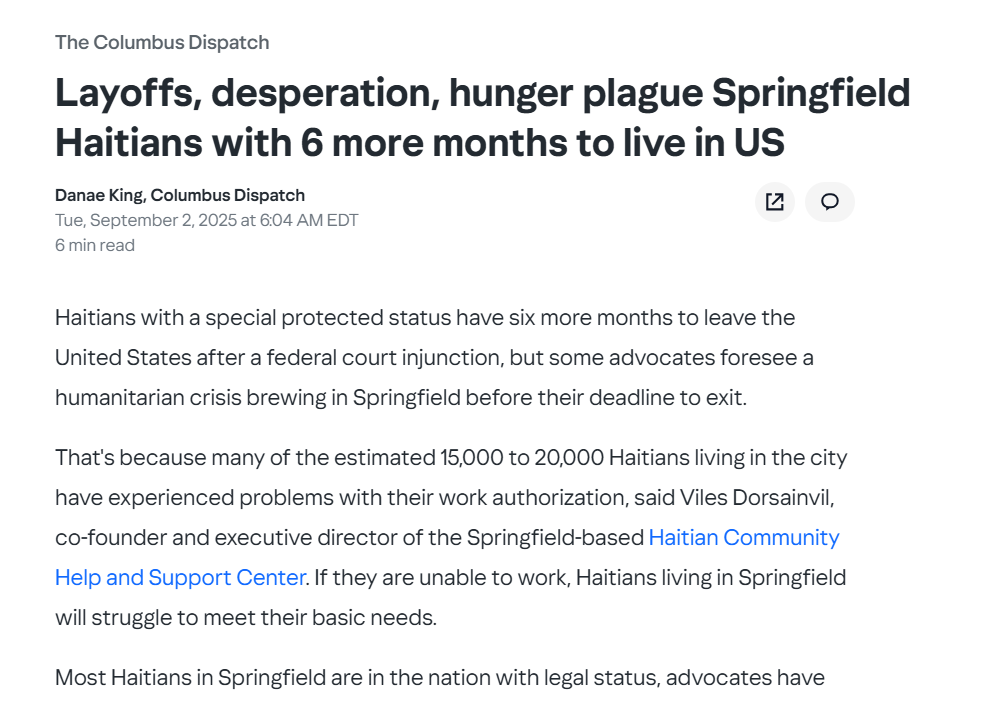Click 'Springfield' in the article headline
The image size is (1002, 707).
tap(811, 93)
